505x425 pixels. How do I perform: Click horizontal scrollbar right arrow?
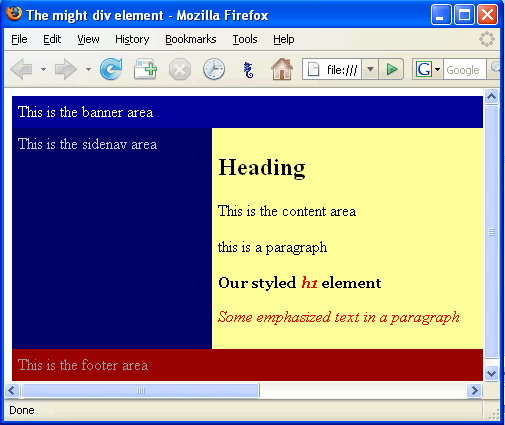[x=474, y=390]
